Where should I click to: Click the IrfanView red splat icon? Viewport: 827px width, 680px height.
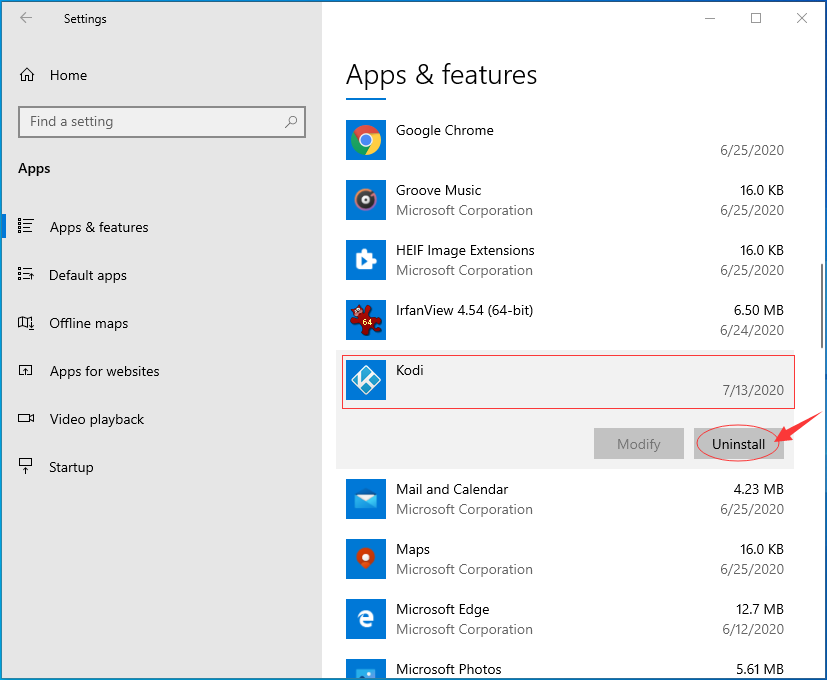click(366, 320)
